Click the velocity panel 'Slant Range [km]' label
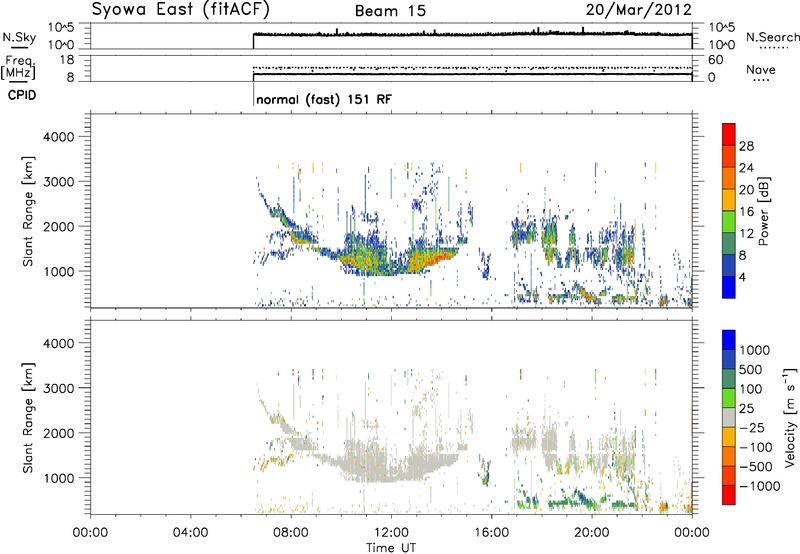The image size is (800, 554). click(28, 418)
